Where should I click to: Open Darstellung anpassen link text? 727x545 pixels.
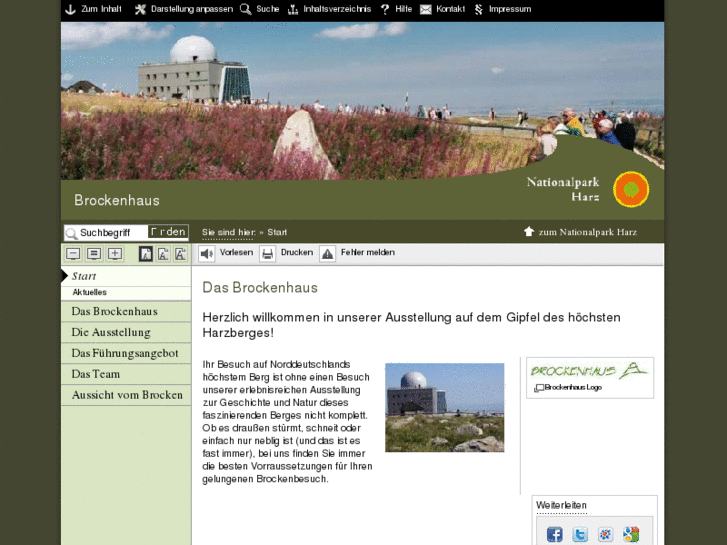(x=192, y=9)
